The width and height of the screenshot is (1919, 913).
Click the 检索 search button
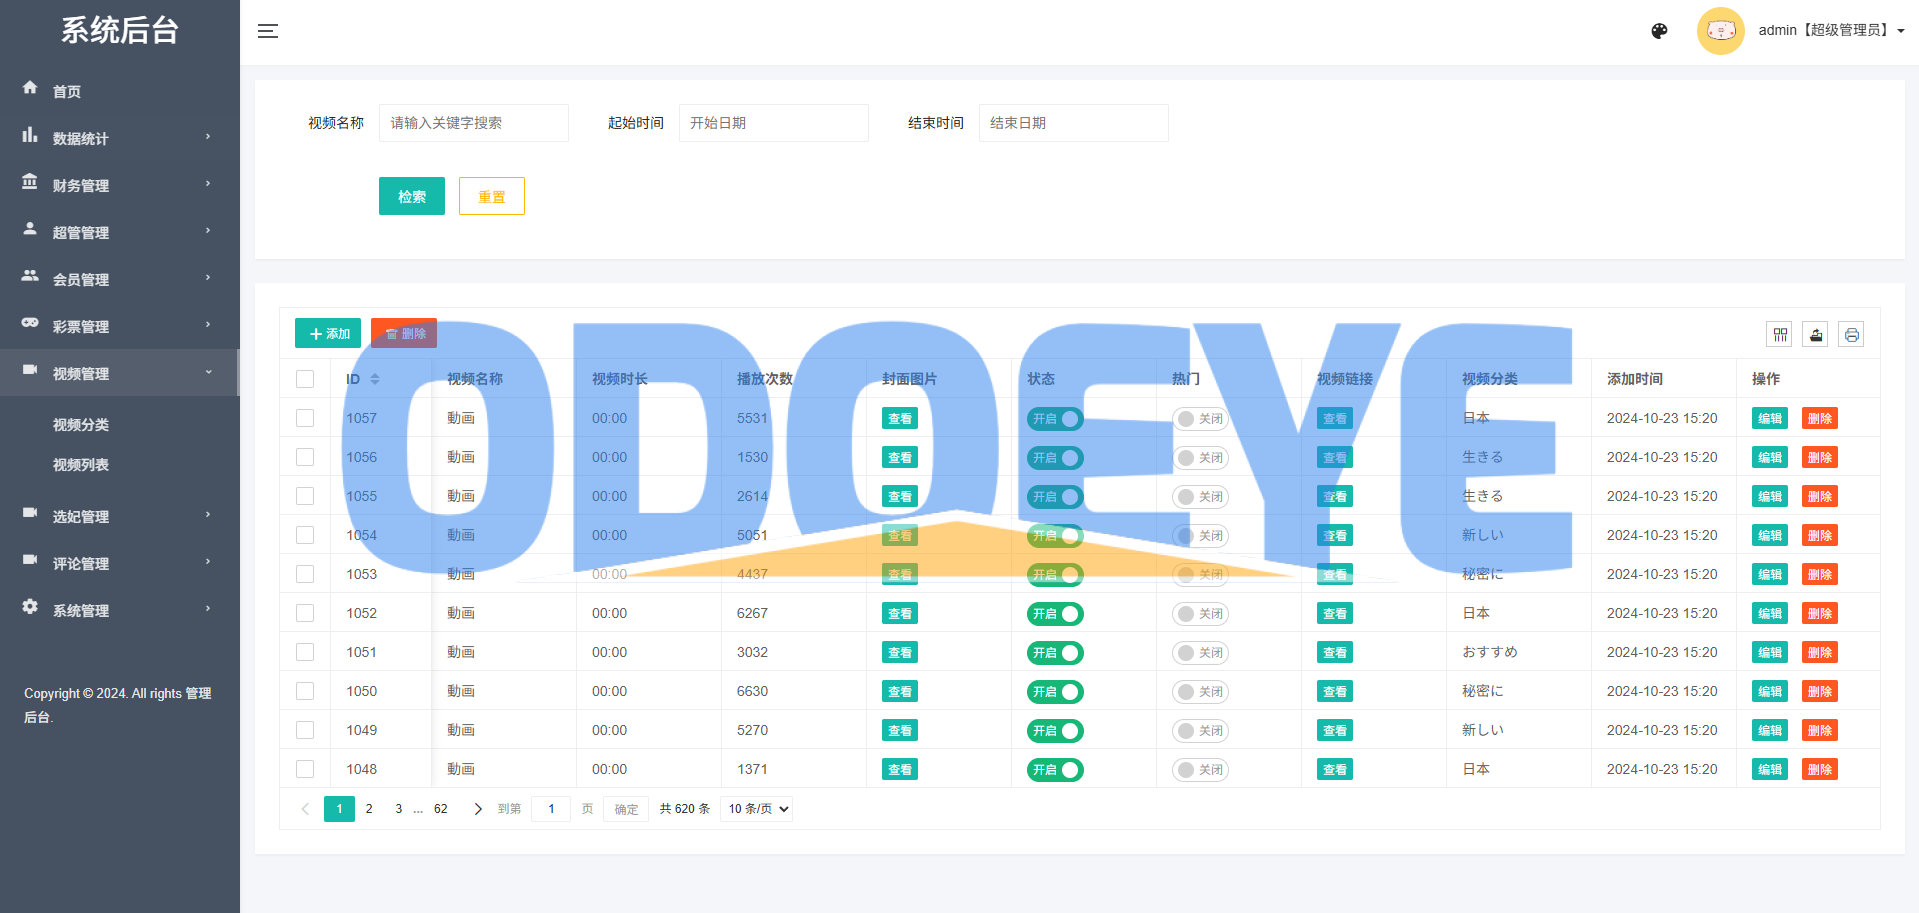[411, 196]
